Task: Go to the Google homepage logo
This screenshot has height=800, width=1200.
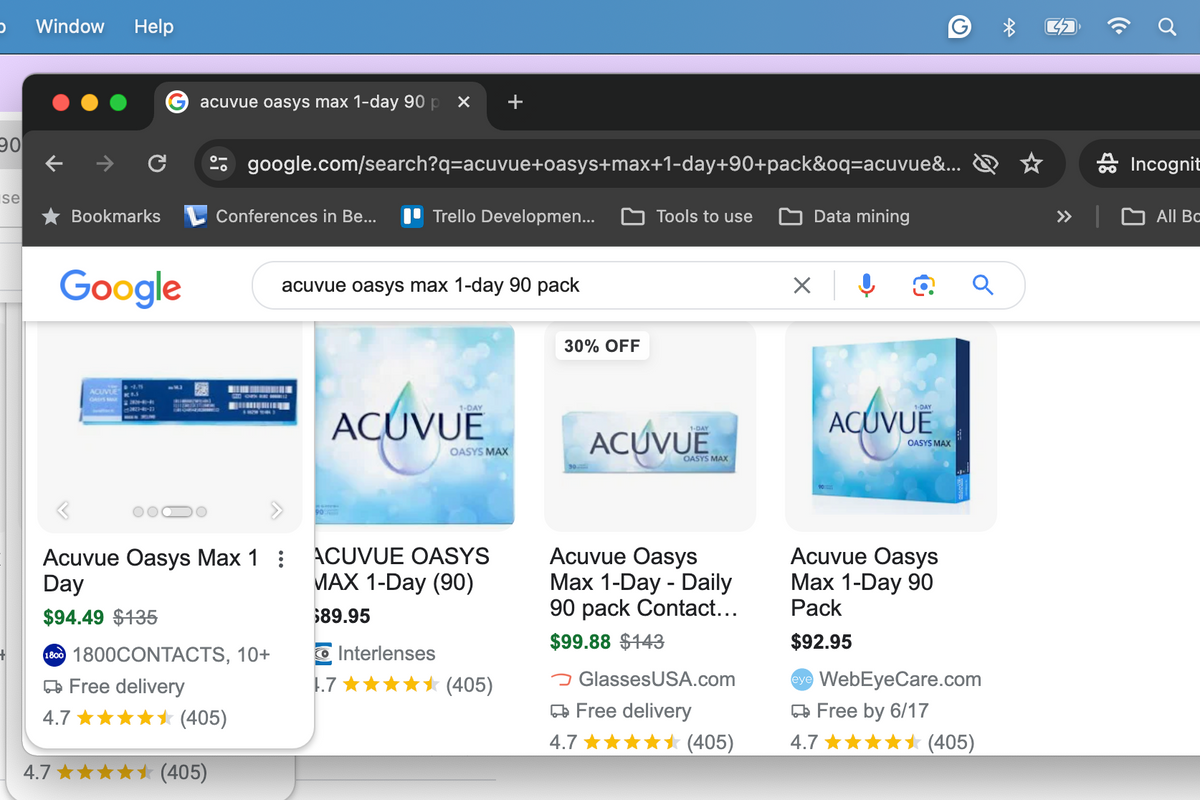Action: coord(120,287)
